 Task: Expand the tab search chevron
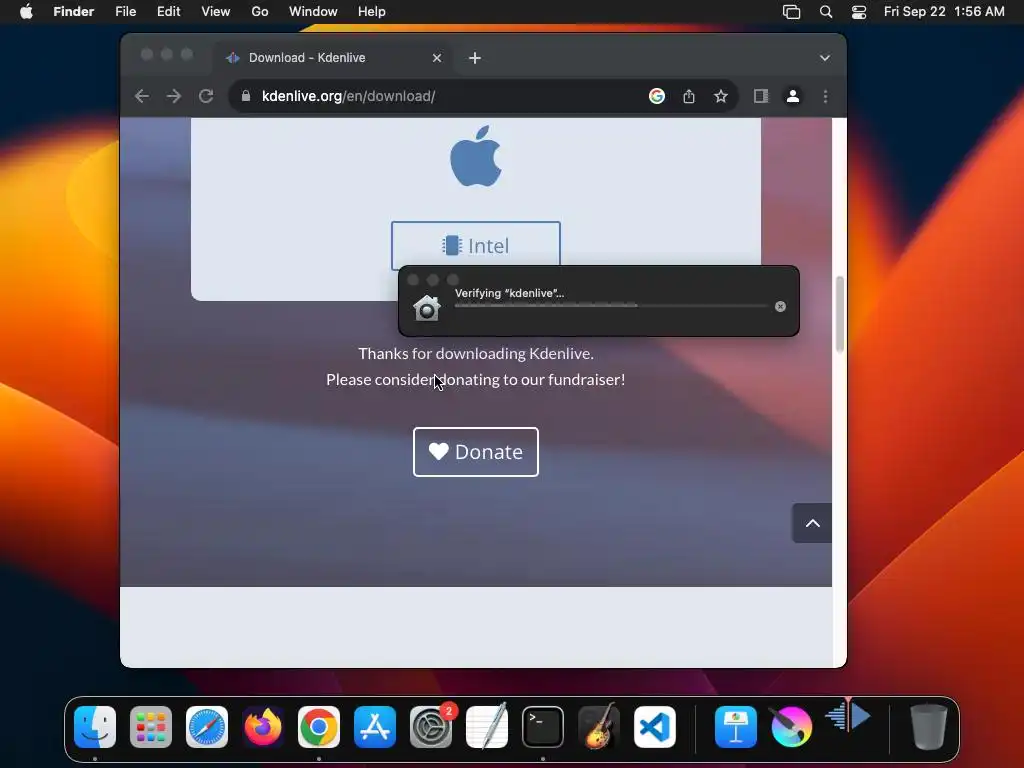[825, 58]
